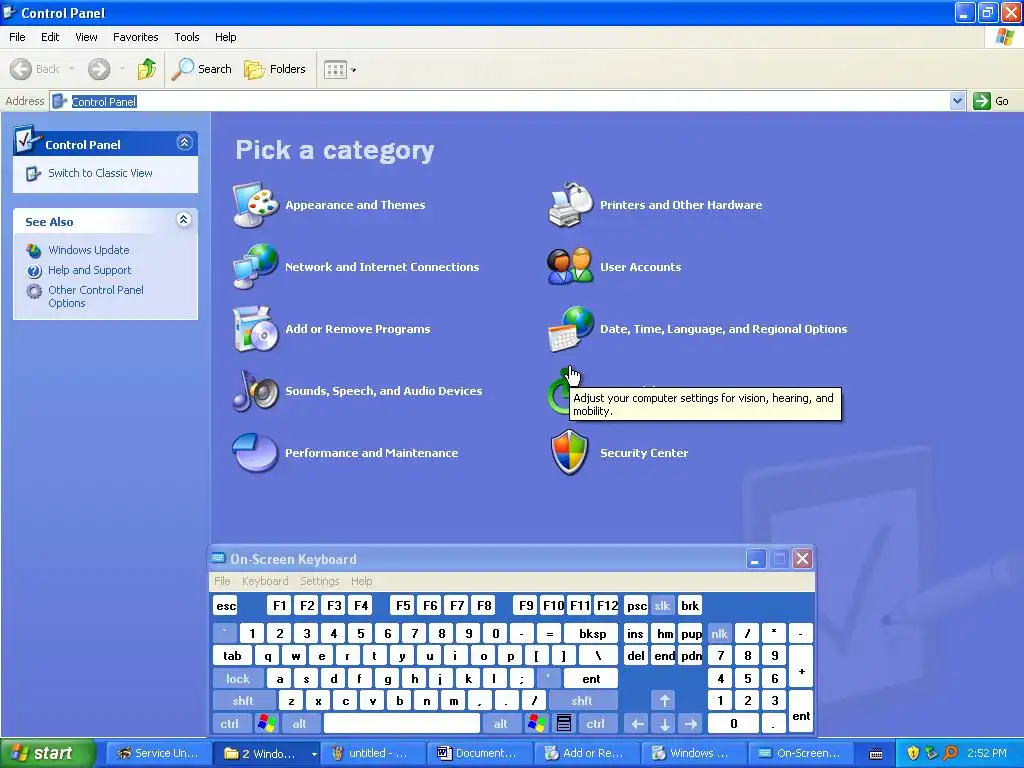Open the Forward button history dropdown arrow
This screenshot has width=1024, height=768.
(x=122, y=69)
